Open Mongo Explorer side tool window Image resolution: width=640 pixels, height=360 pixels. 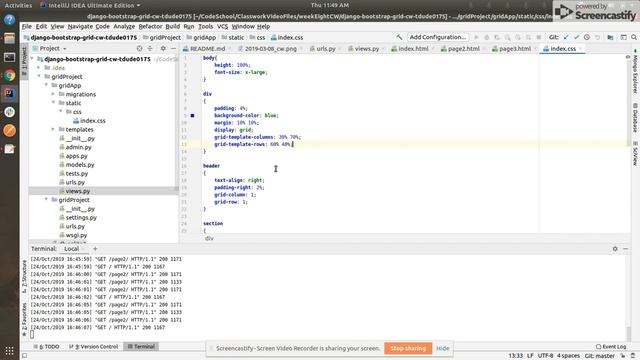click(x=636, y=72)
